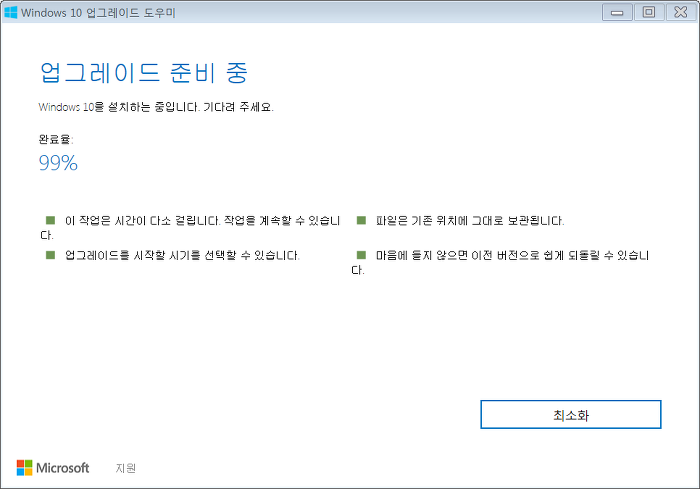The image size is (700, 489).
Task: Click the 완료율 label
Action: (x=56, y=139)
